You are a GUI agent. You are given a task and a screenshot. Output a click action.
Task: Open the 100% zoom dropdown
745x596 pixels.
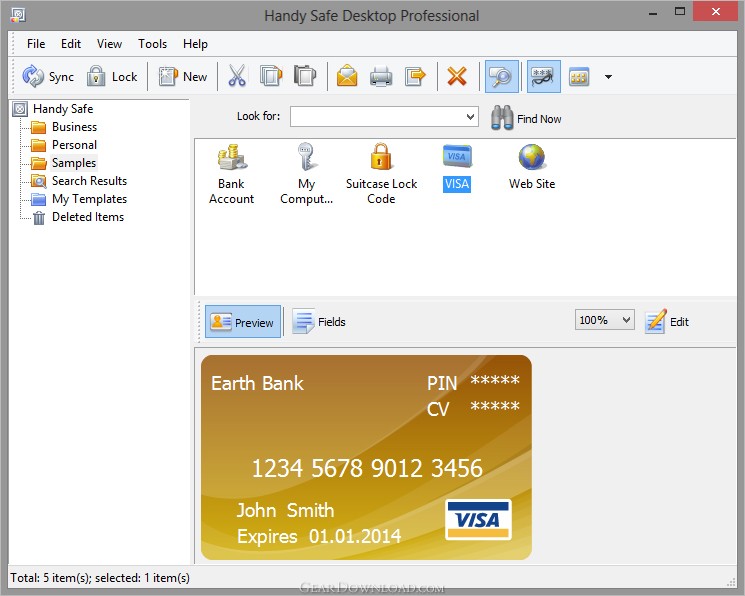(x=604, y=320)
